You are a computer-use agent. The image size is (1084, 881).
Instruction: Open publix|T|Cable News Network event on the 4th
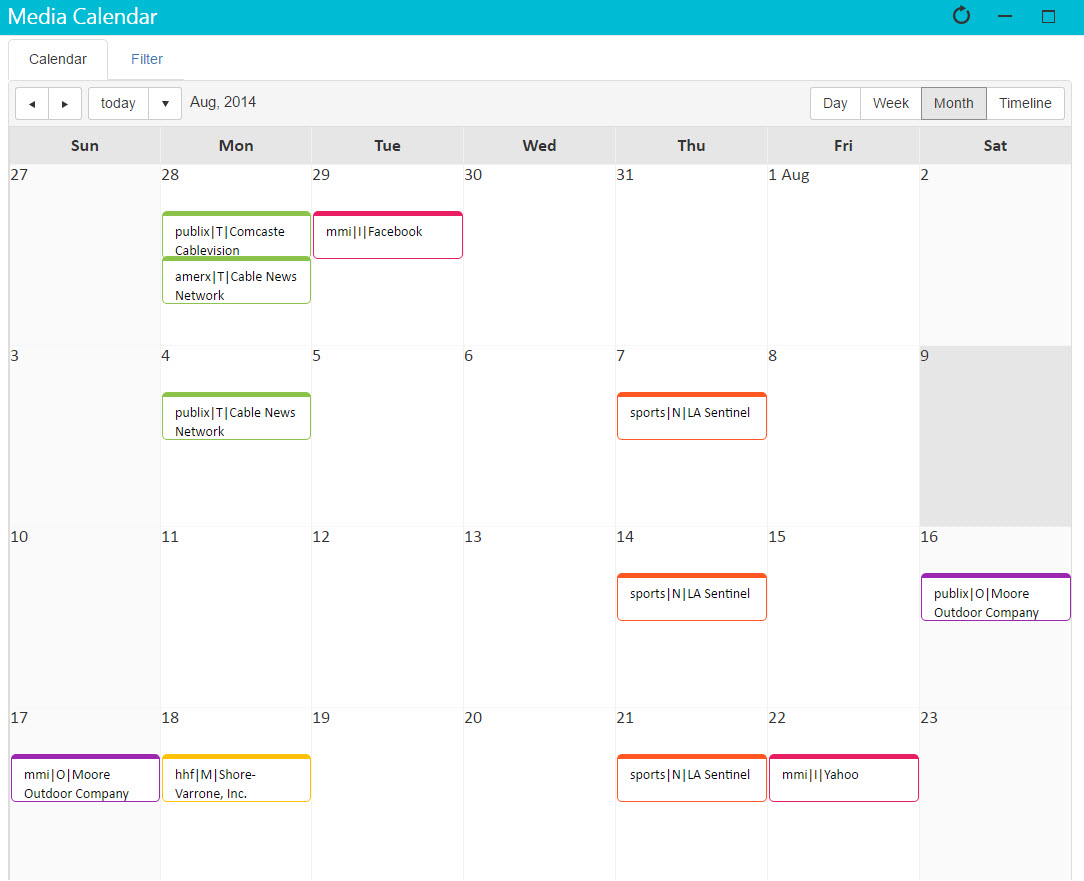(236, 416)
